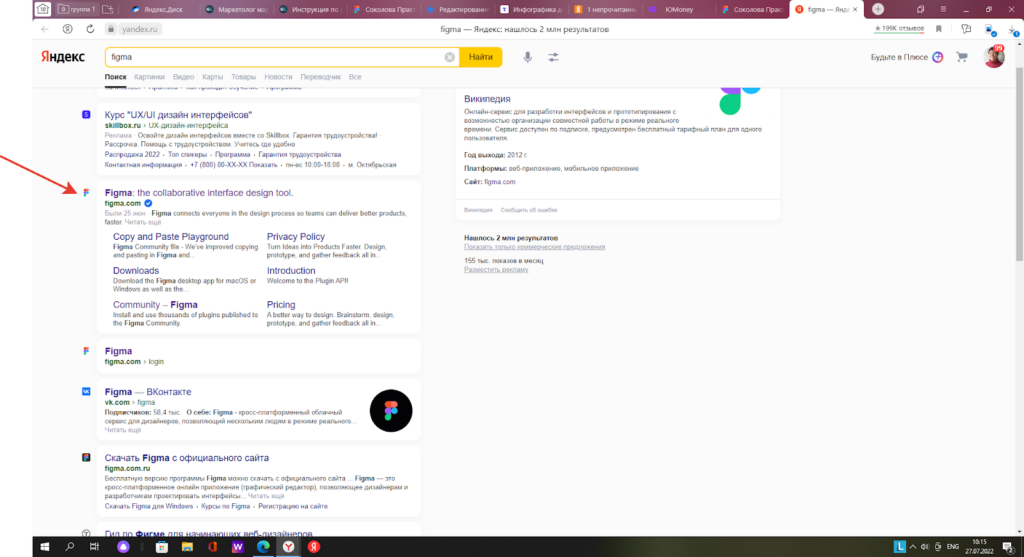Switch to the Товары search tab
Screen dimensions: 1024x557
click(244, 77)
